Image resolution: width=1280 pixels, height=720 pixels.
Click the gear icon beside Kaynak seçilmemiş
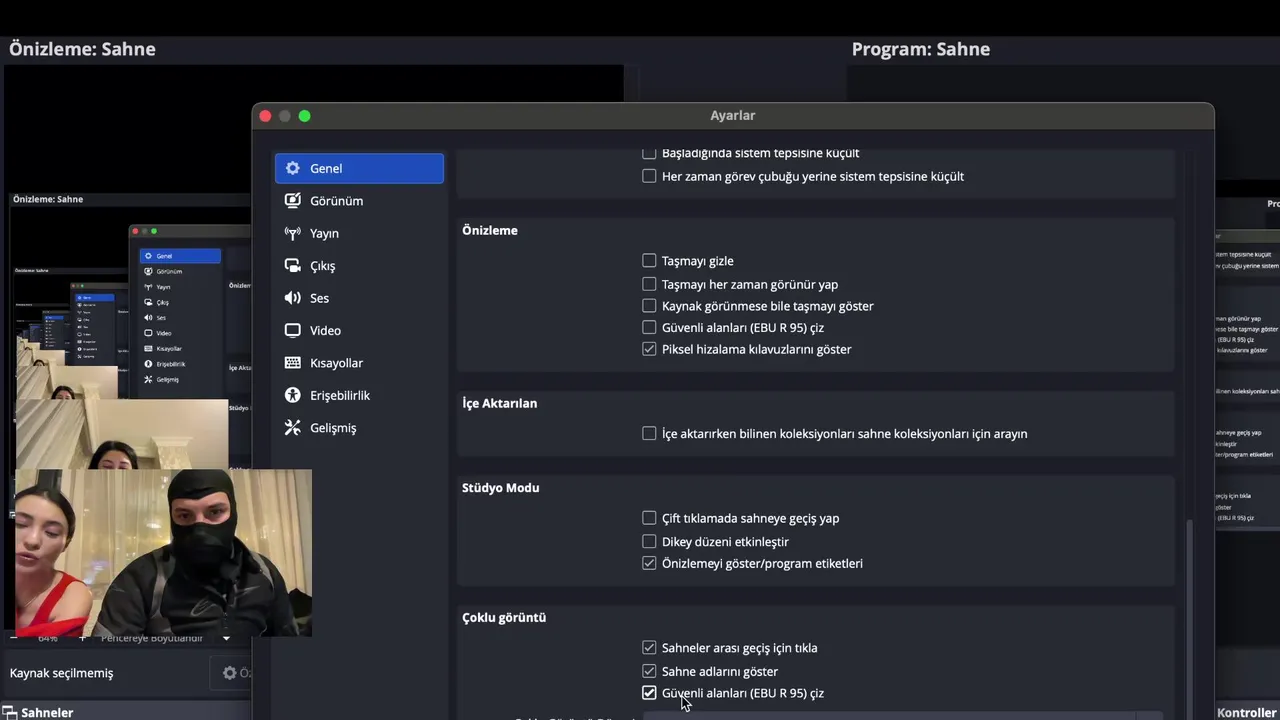click(x=230, y=673)
